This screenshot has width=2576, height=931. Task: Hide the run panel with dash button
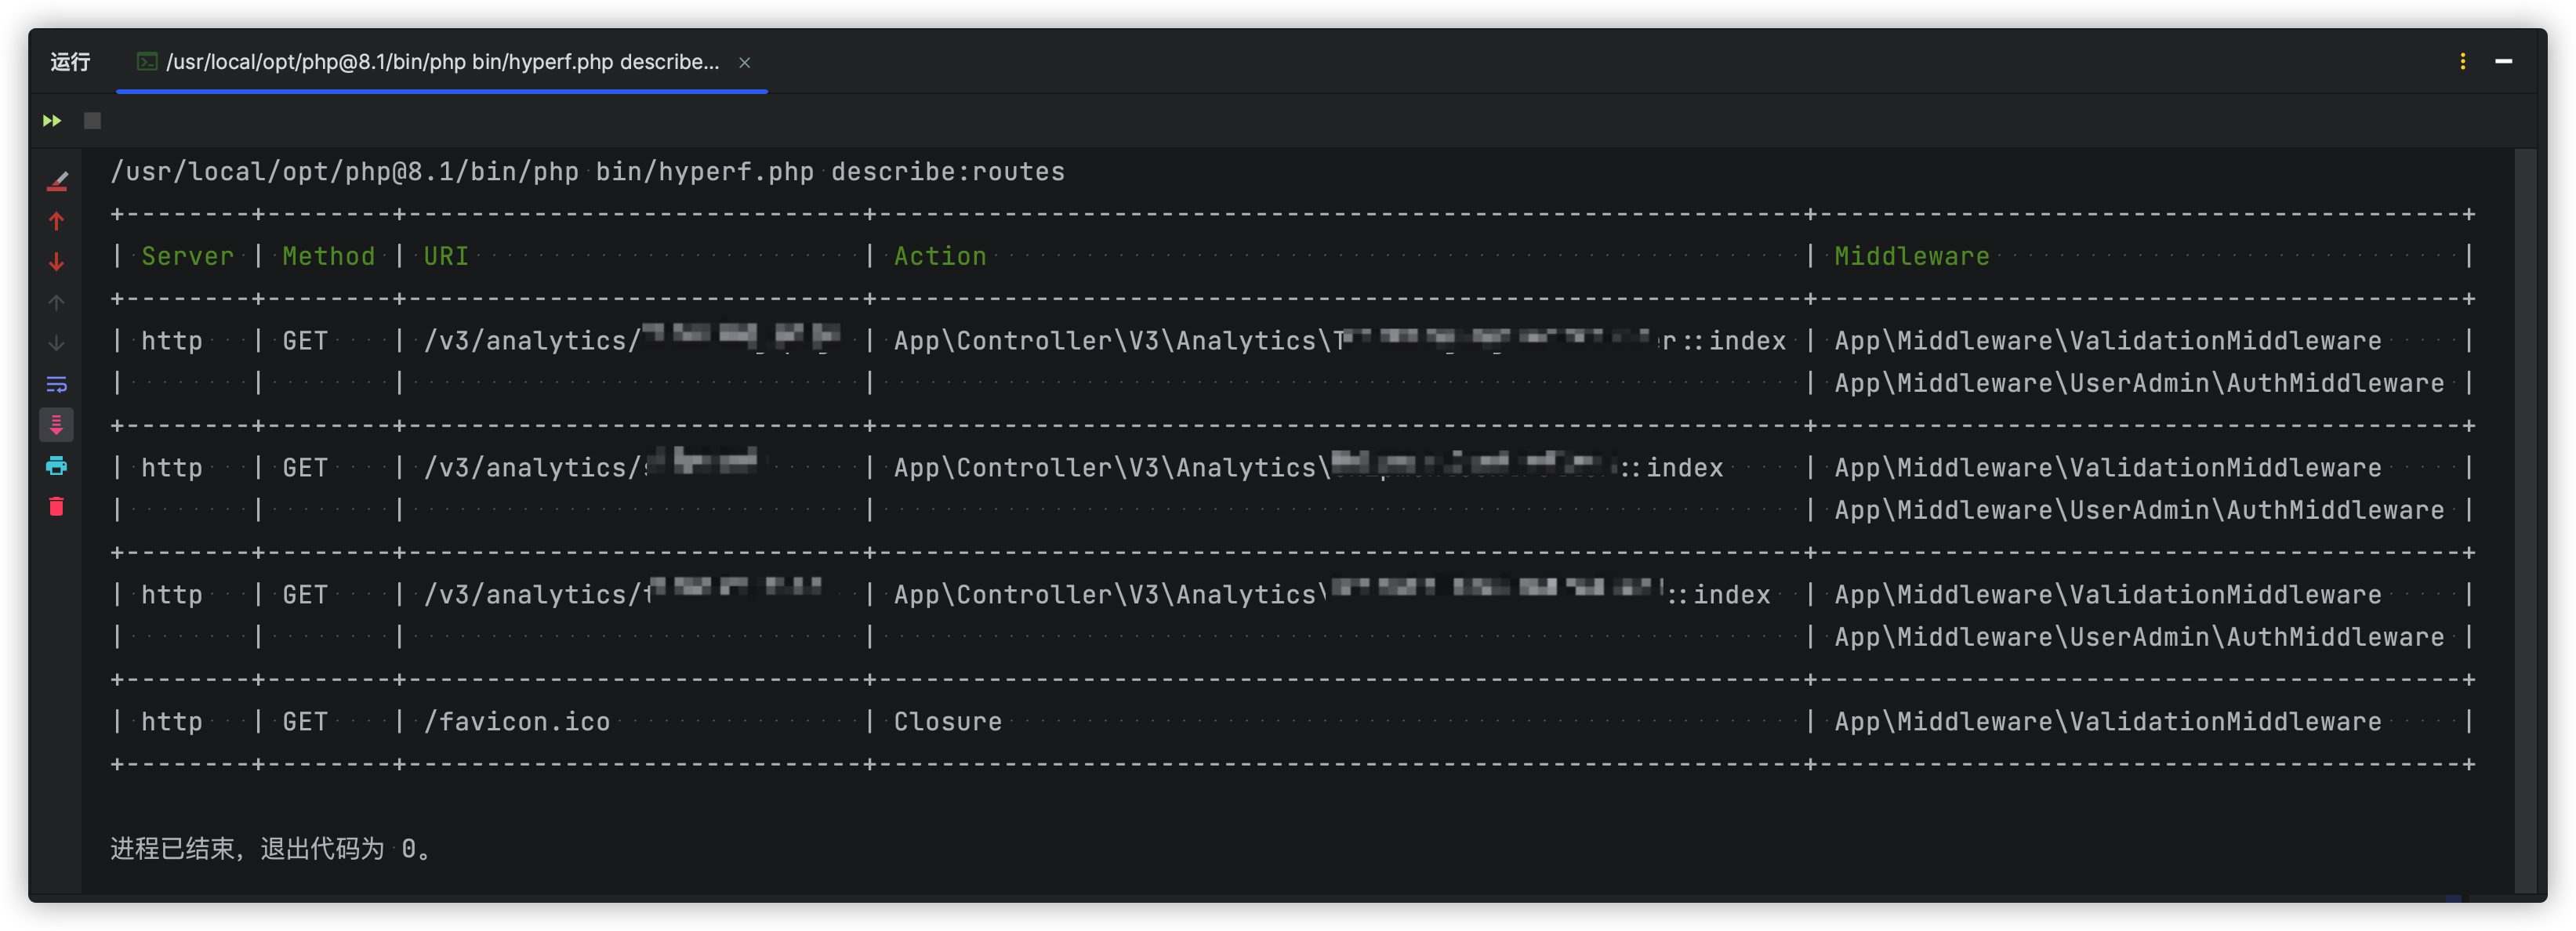(x=2503, y=62)
